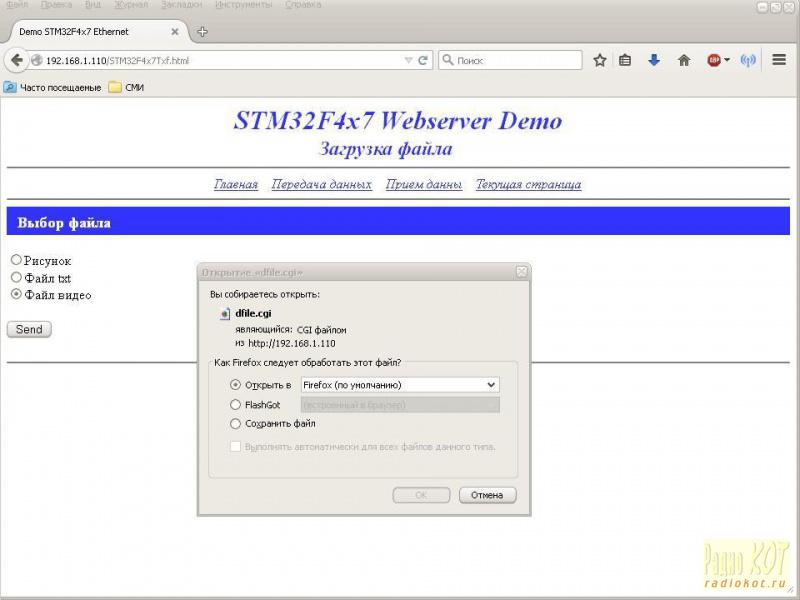Open the hamburger menu icon

(779, 60)
